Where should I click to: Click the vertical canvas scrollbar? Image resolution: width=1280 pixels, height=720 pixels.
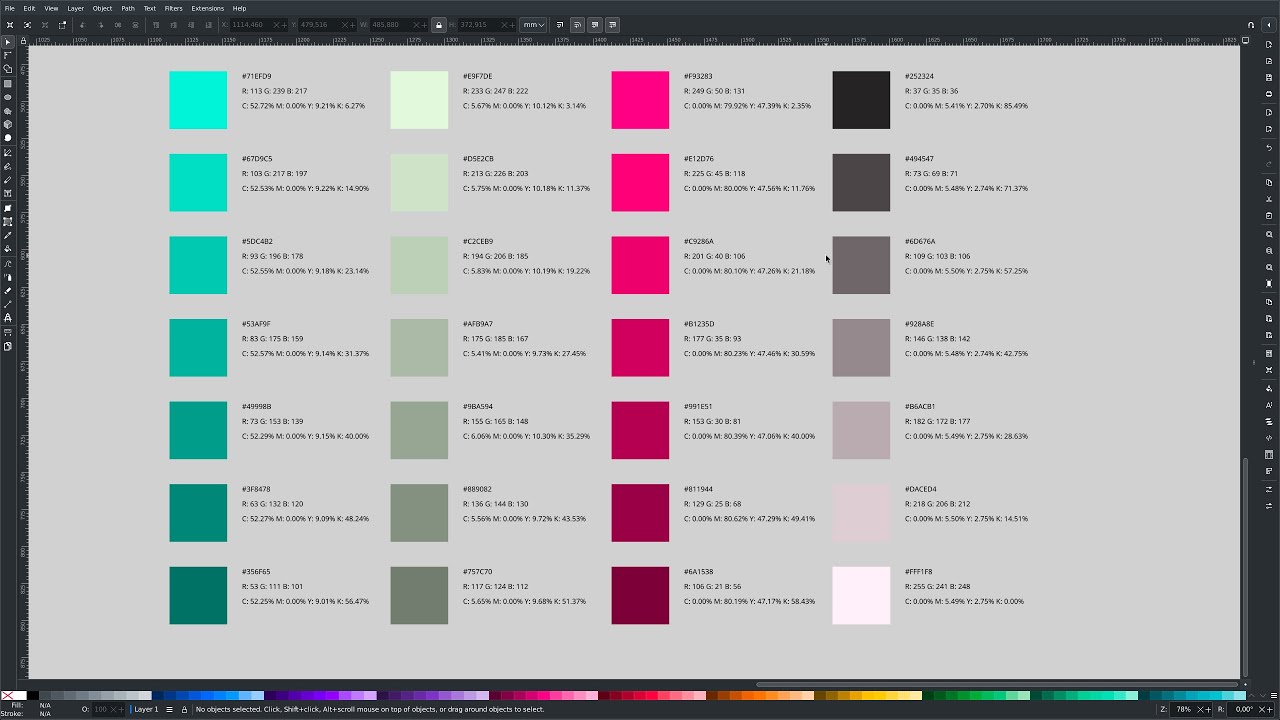point(1245,567)
